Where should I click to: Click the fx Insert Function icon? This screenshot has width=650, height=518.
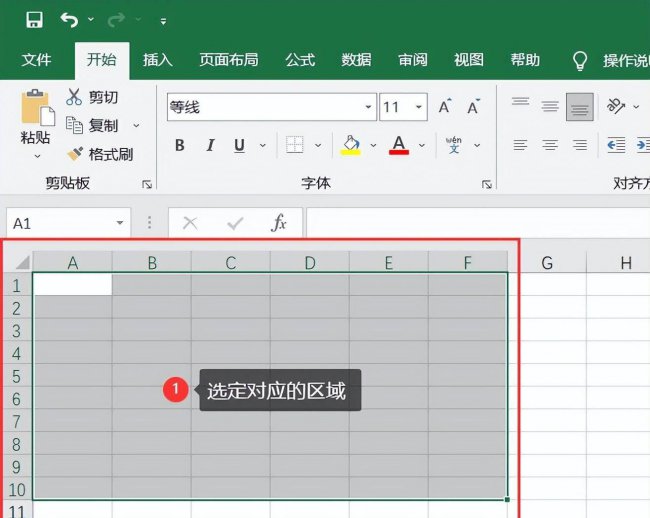point(279,223)
